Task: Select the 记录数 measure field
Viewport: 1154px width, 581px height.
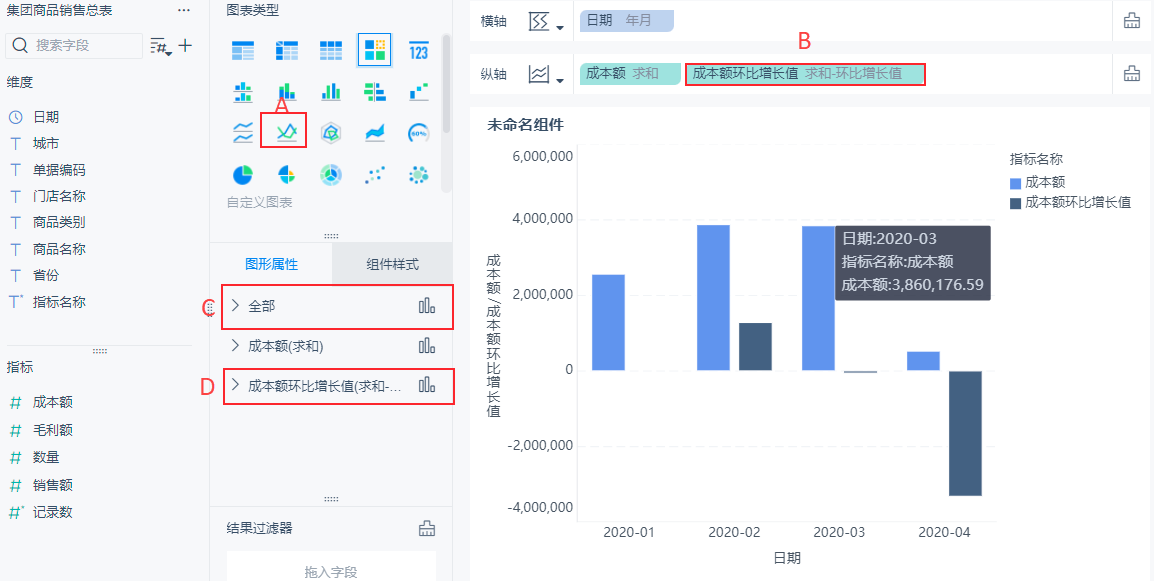Action: (53, 513)
